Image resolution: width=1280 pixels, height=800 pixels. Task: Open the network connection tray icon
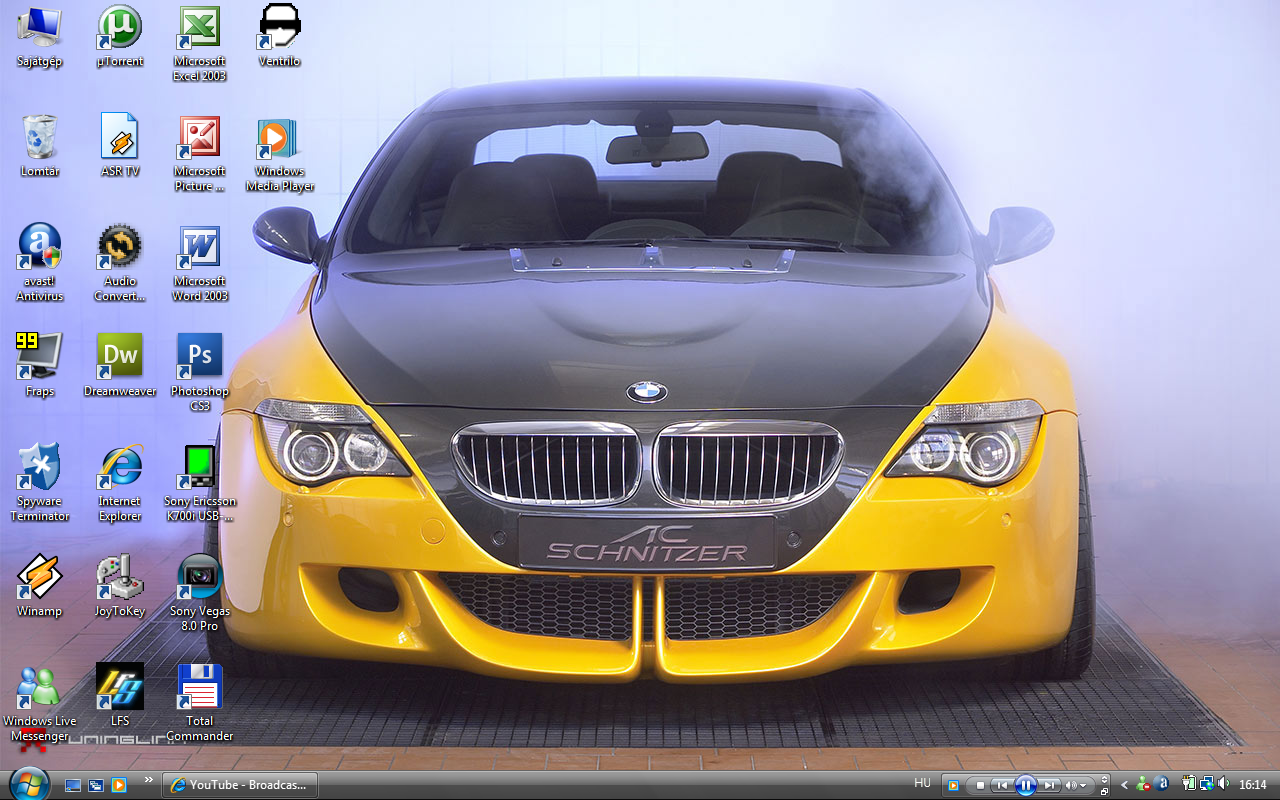pos(1208,784)
